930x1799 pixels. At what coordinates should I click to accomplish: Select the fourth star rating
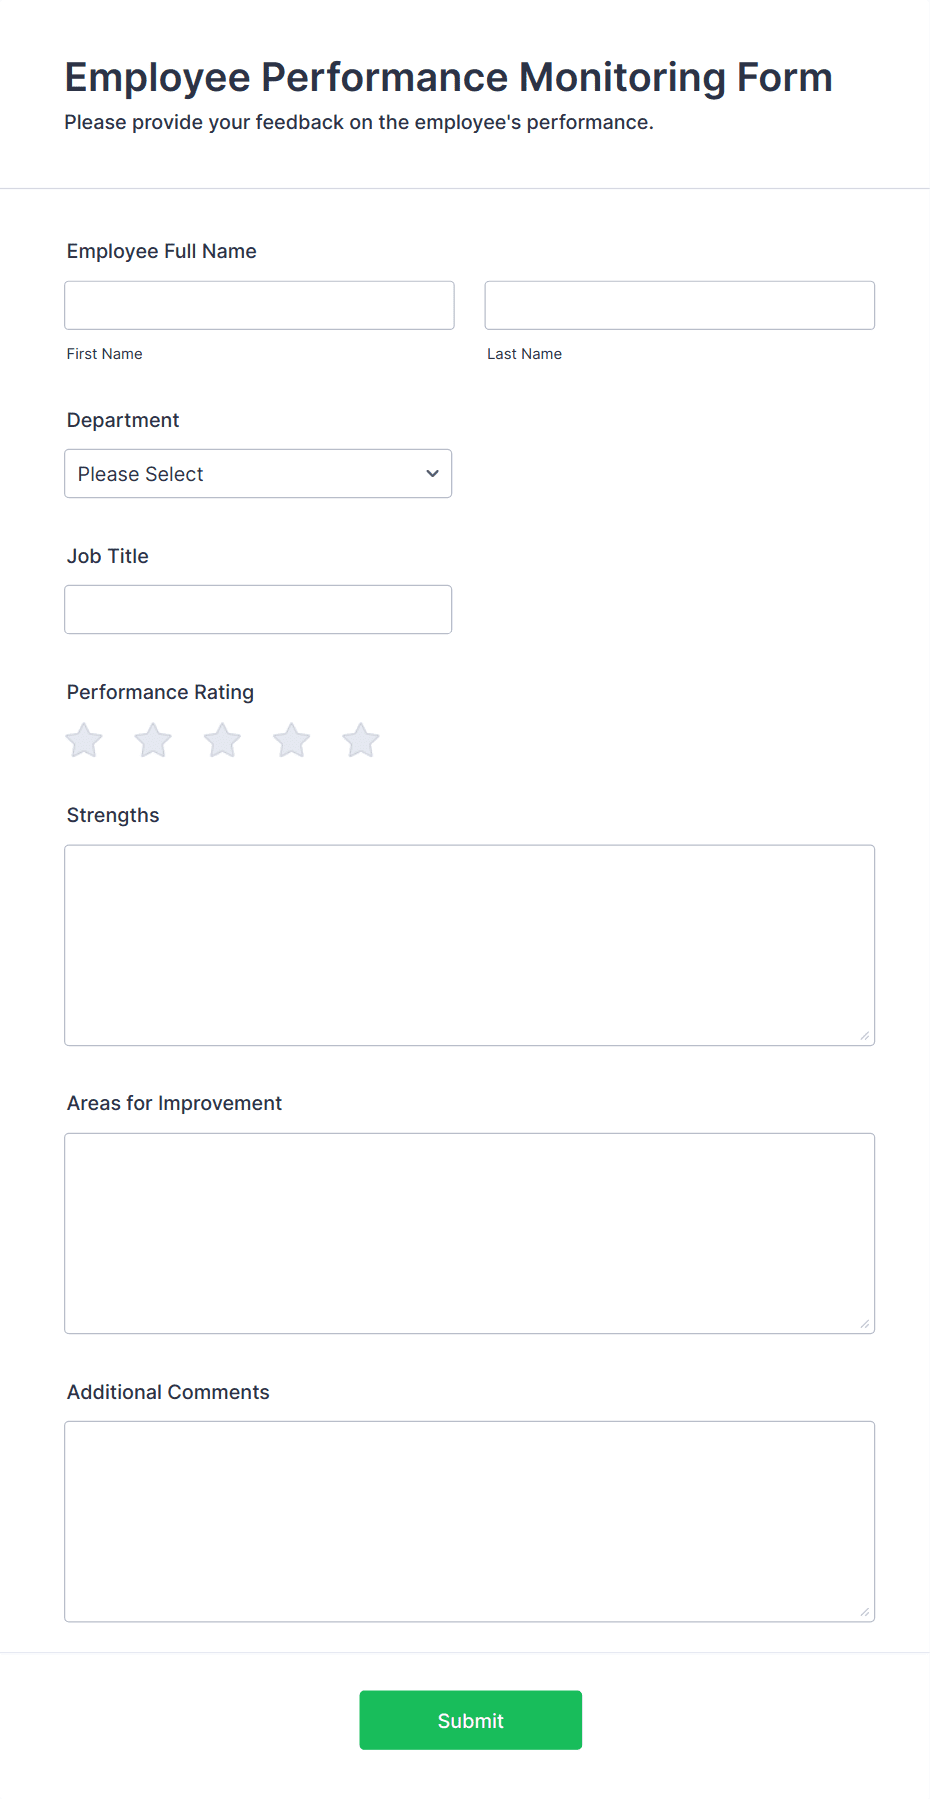pyautogui.click(x=290, y=740)
